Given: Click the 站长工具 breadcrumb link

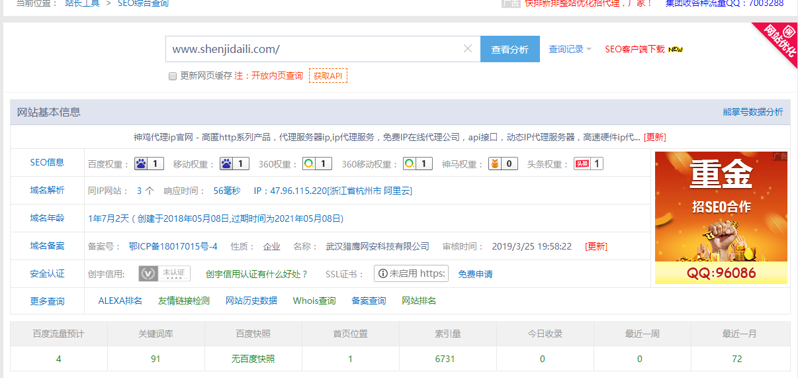Looking at the screenshot, I should pos(82,4).
